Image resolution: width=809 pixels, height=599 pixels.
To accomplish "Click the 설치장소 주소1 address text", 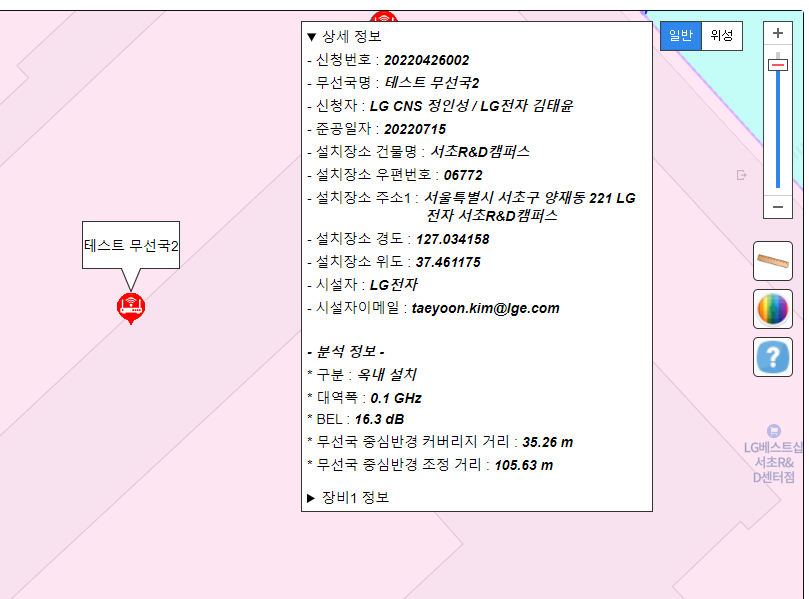I will [529, 206].
